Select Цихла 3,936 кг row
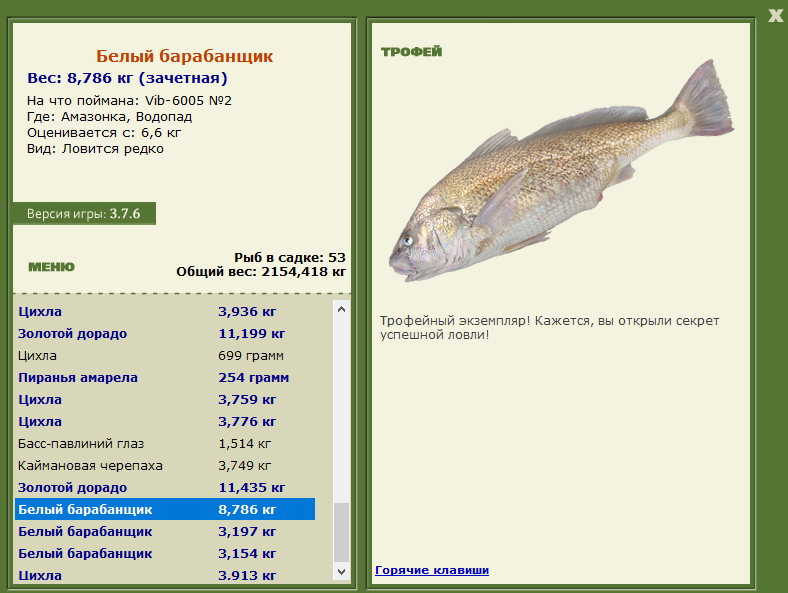This screenshot has height=593, width=788. point(165,312)
